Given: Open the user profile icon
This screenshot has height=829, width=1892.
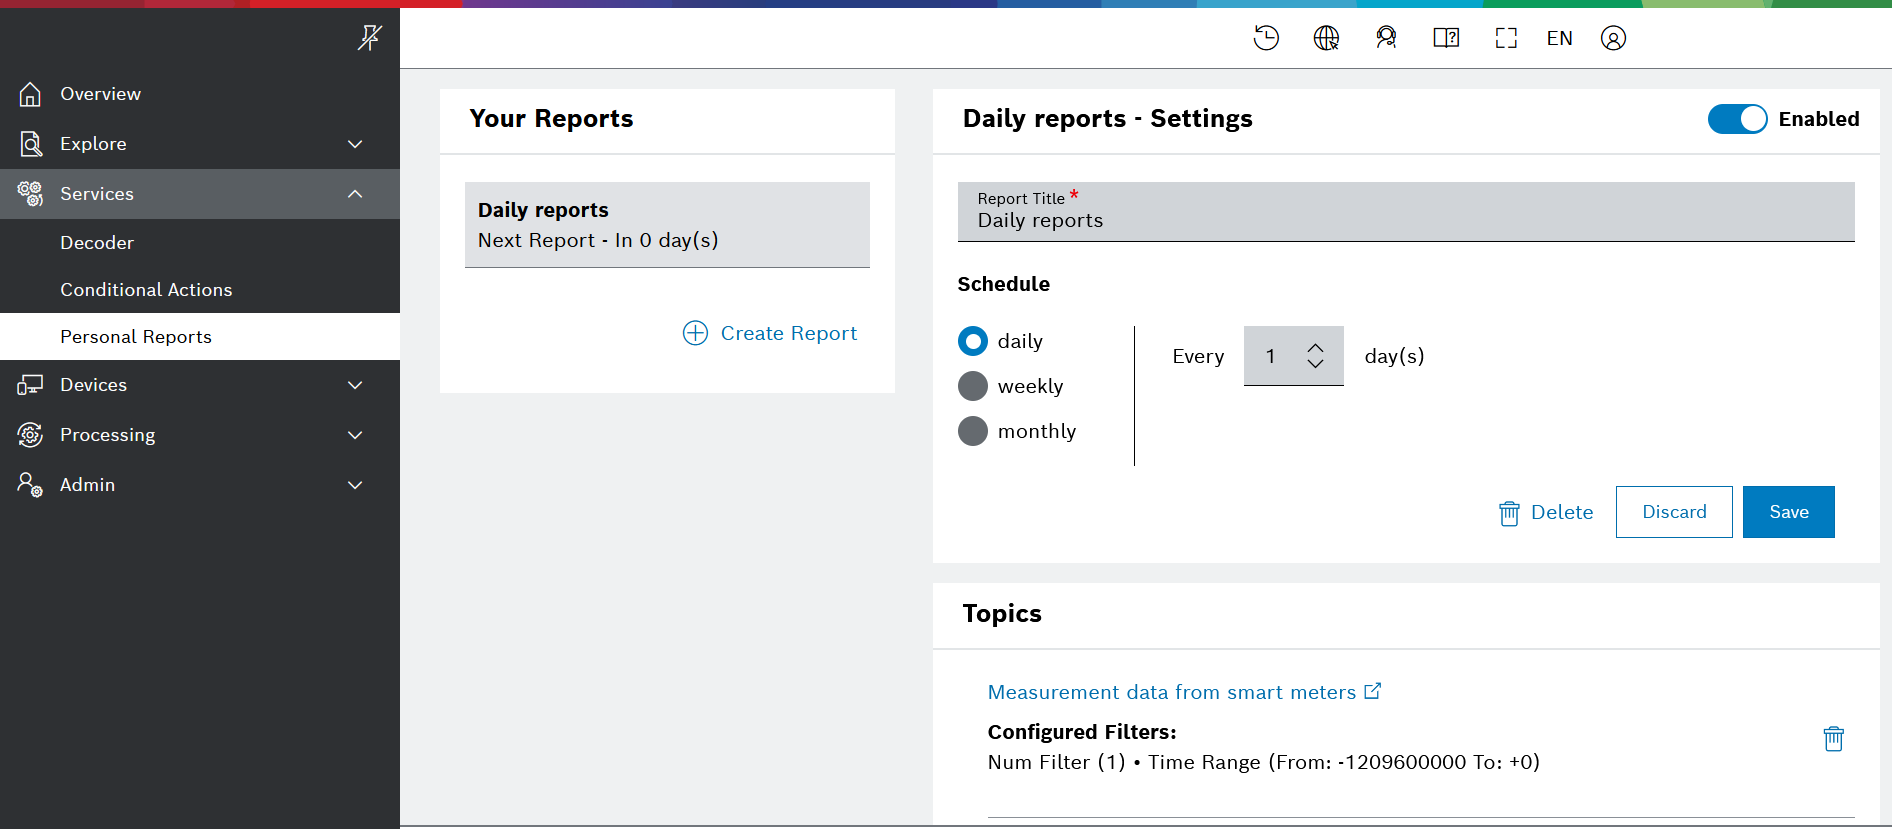Looking at the screenshot, I should tap(1613, 38).
